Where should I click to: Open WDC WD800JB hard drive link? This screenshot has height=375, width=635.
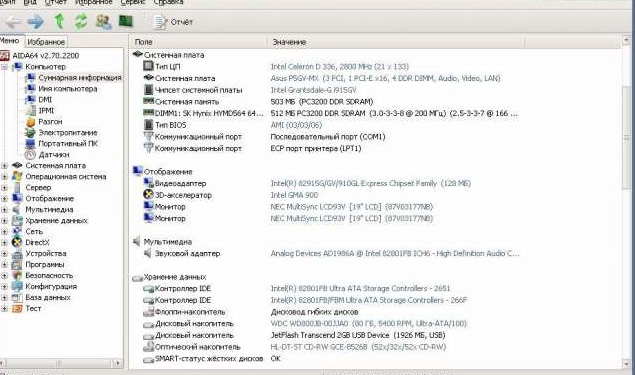pos(369,324)
